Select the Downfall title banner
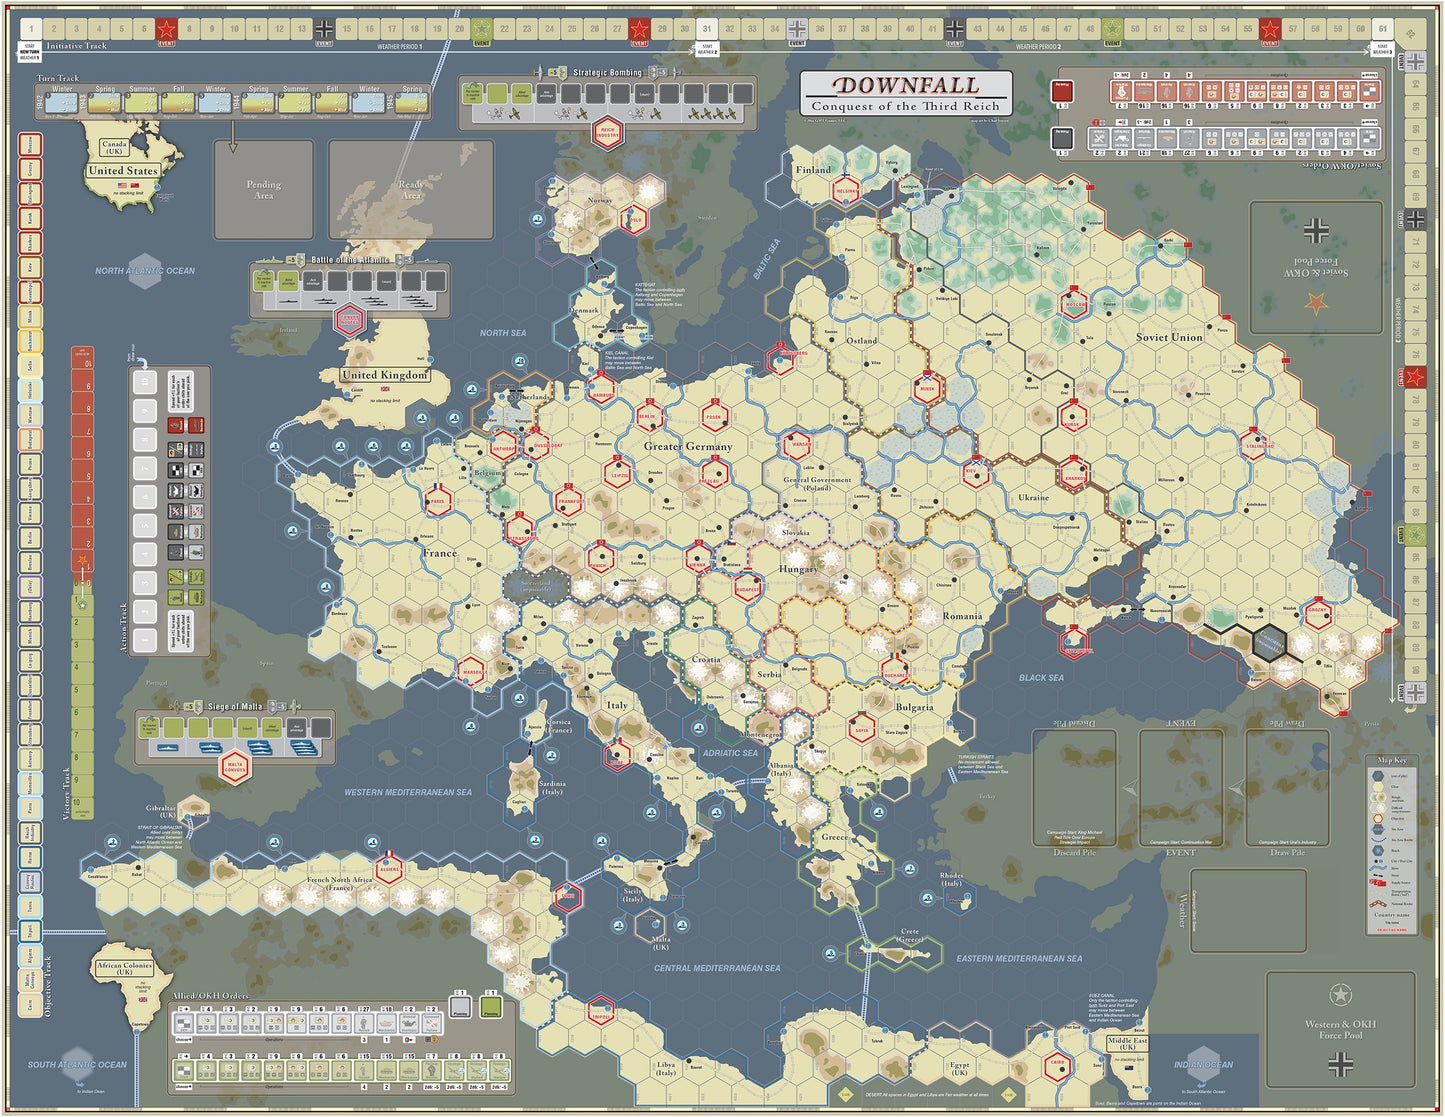Image resolution: width=1445 pixels, height=1117 pixels. pos(906,93)
